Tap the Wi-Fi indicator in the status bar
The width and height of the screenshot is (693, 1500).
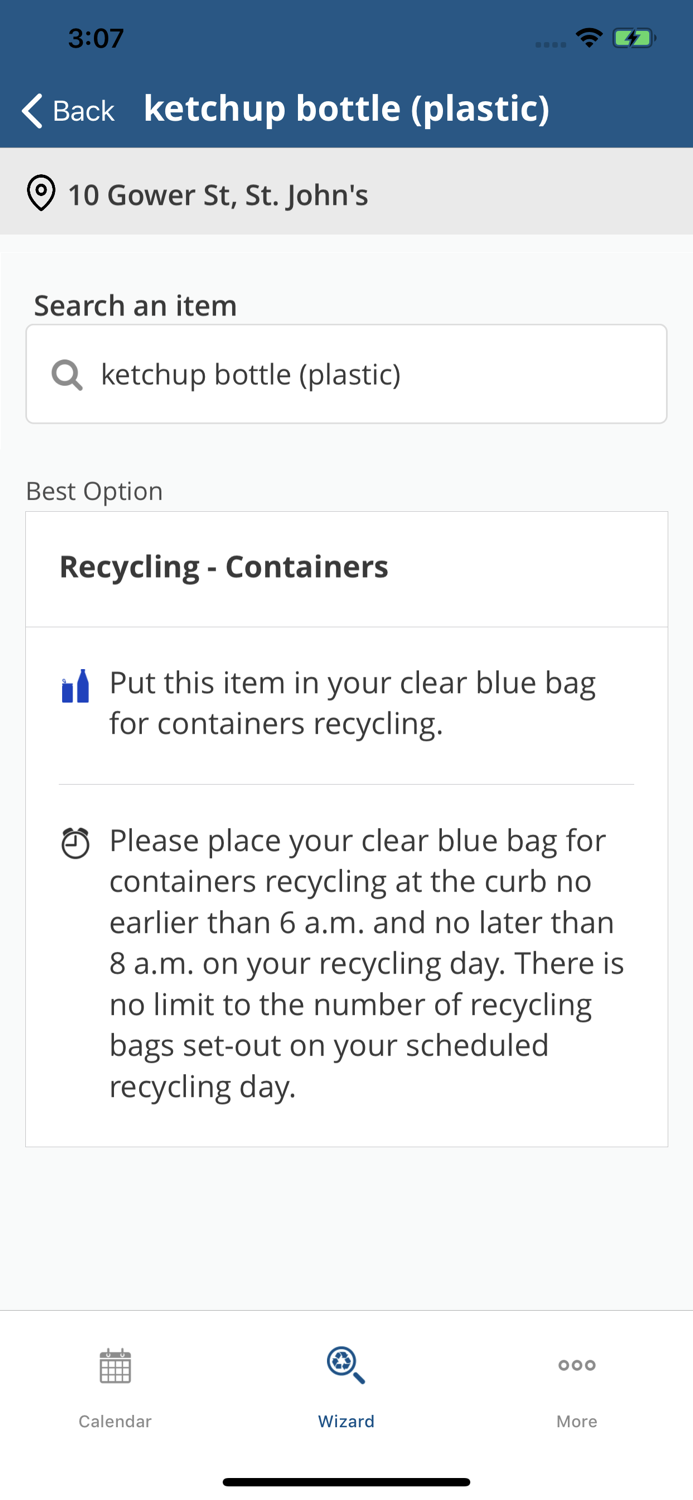click(588, 37)
